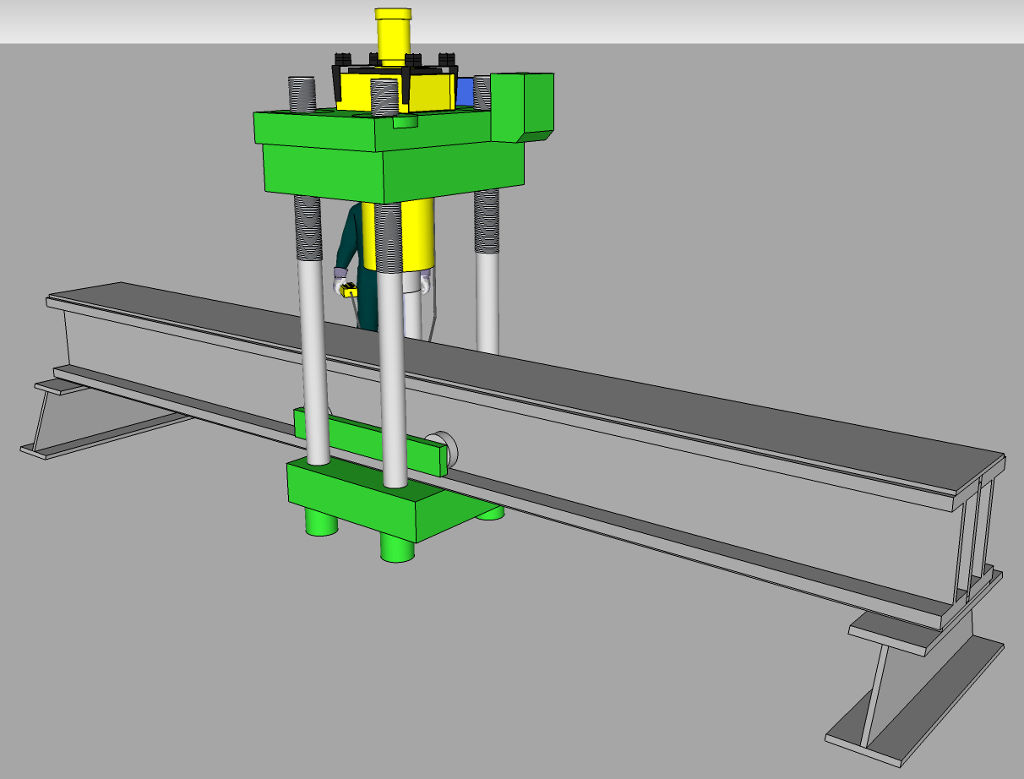Image resolution: width=1024 pixels, height=779 pixels.
Task: Click the yellow handheld remote controller
Action: pos(349,291)
